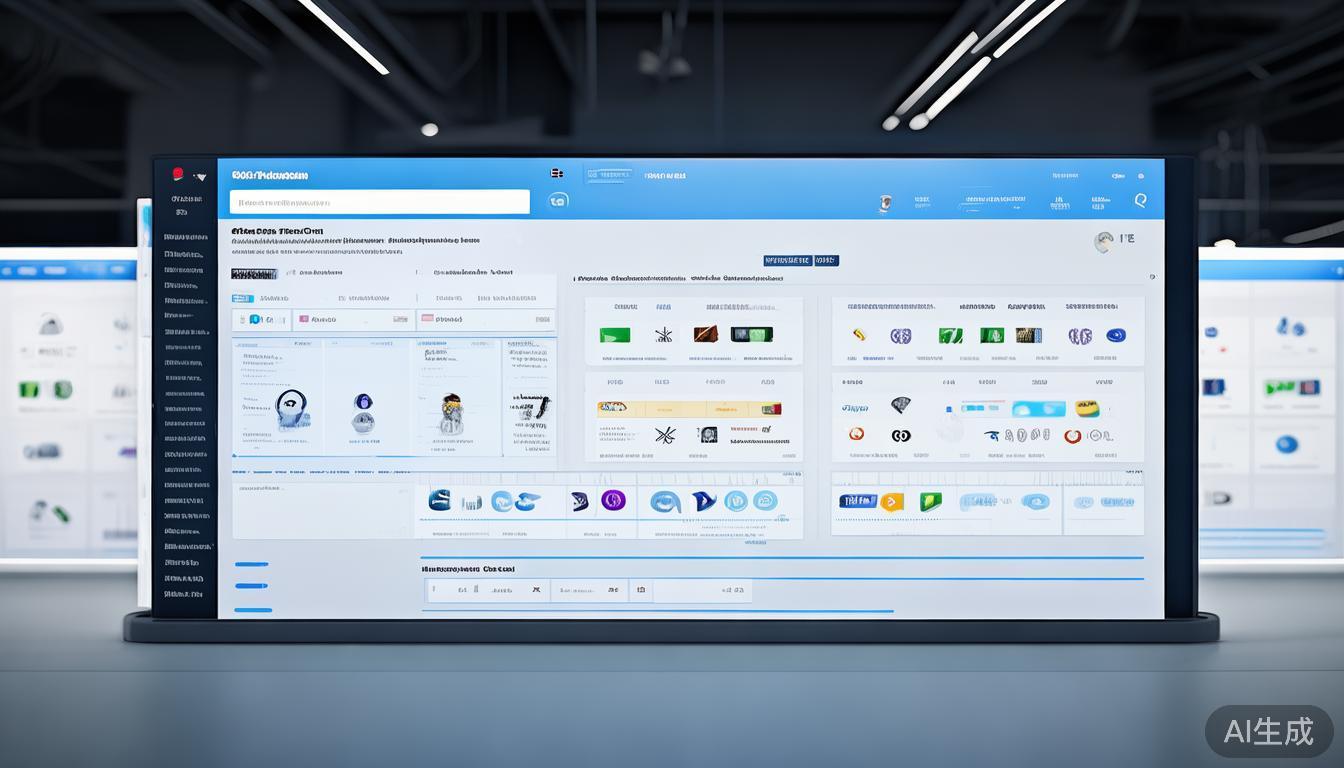
Task: Select the green rectangle icon in the first card
Action: tap(614, 335)
